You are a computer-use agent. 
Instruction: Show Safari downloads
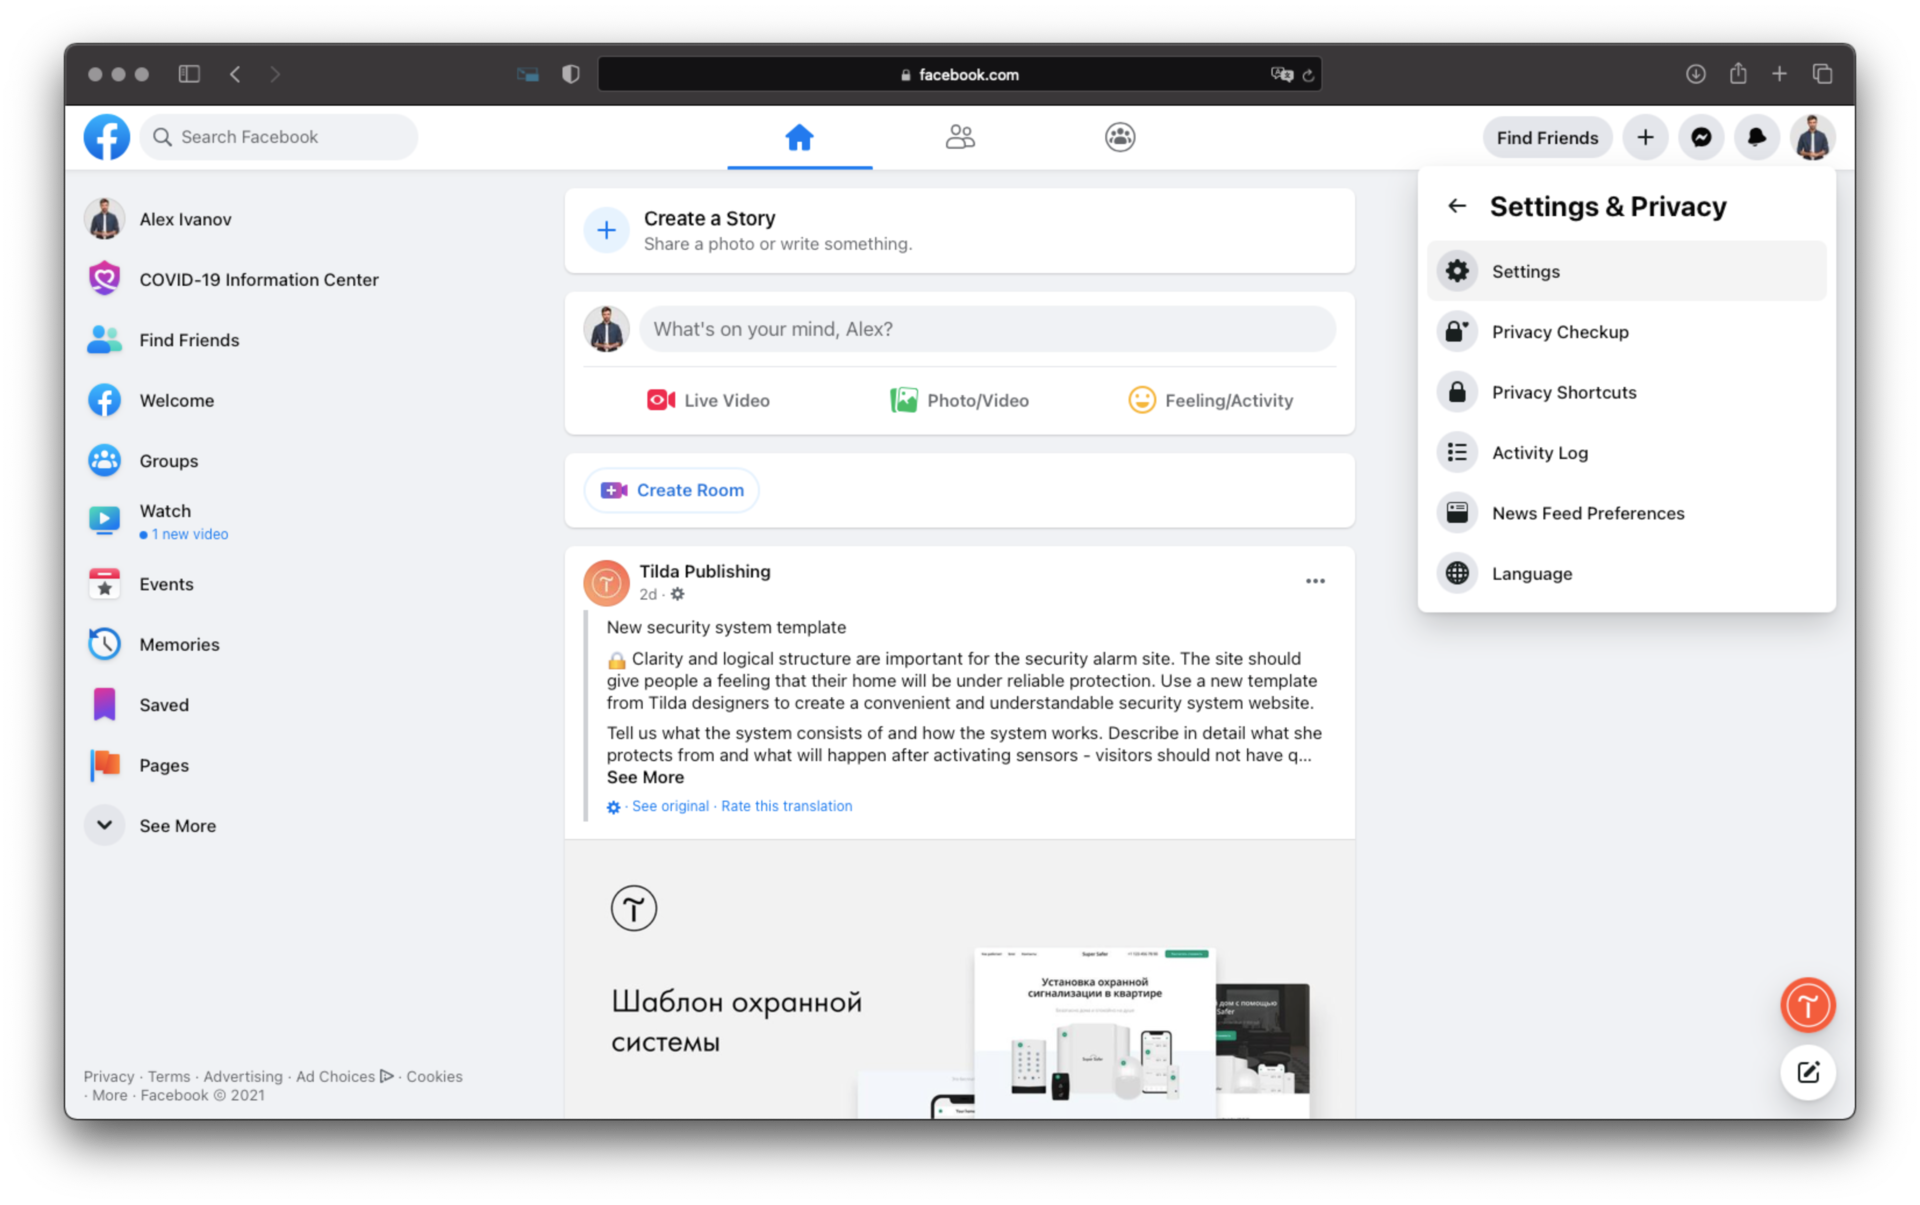(x=1696, y=74)
